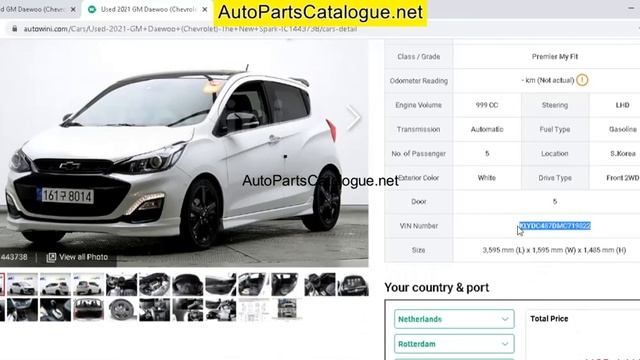The height and width of the screenshot is (360, 640).
Task: Click the S.Korea location value
Action: click(623, 153)
